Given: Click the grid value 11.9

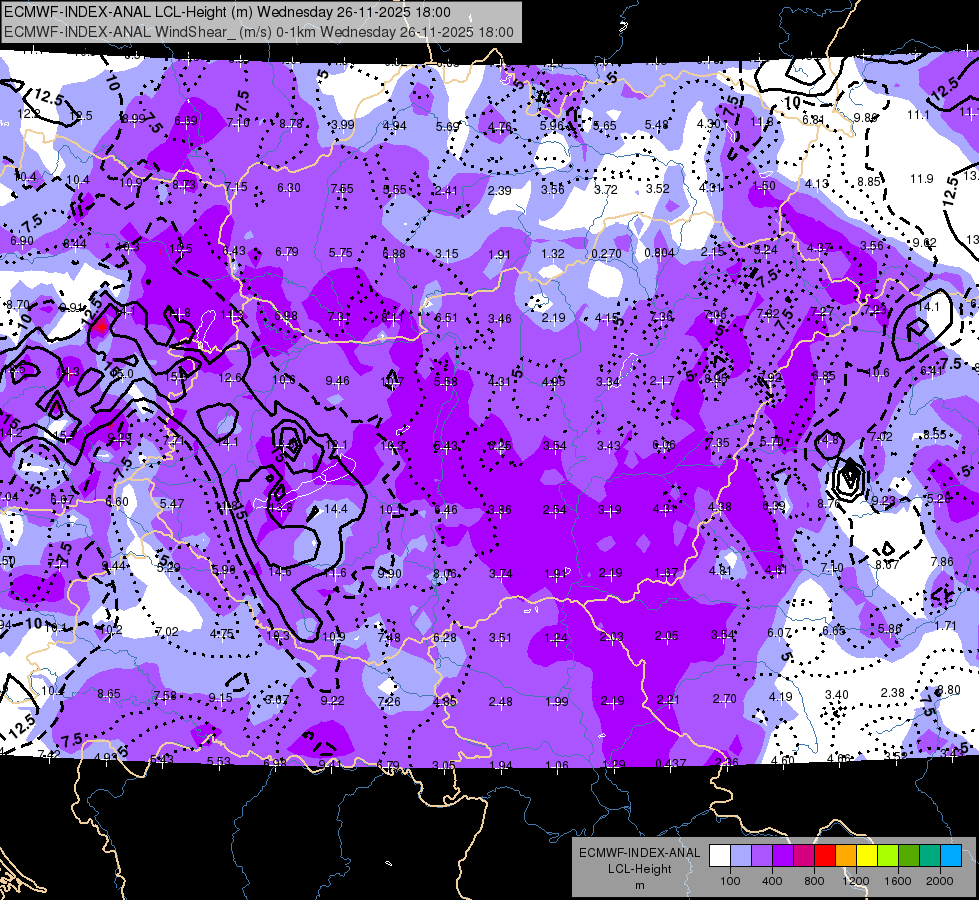Looking at the screenshot, I should (922, 179).
